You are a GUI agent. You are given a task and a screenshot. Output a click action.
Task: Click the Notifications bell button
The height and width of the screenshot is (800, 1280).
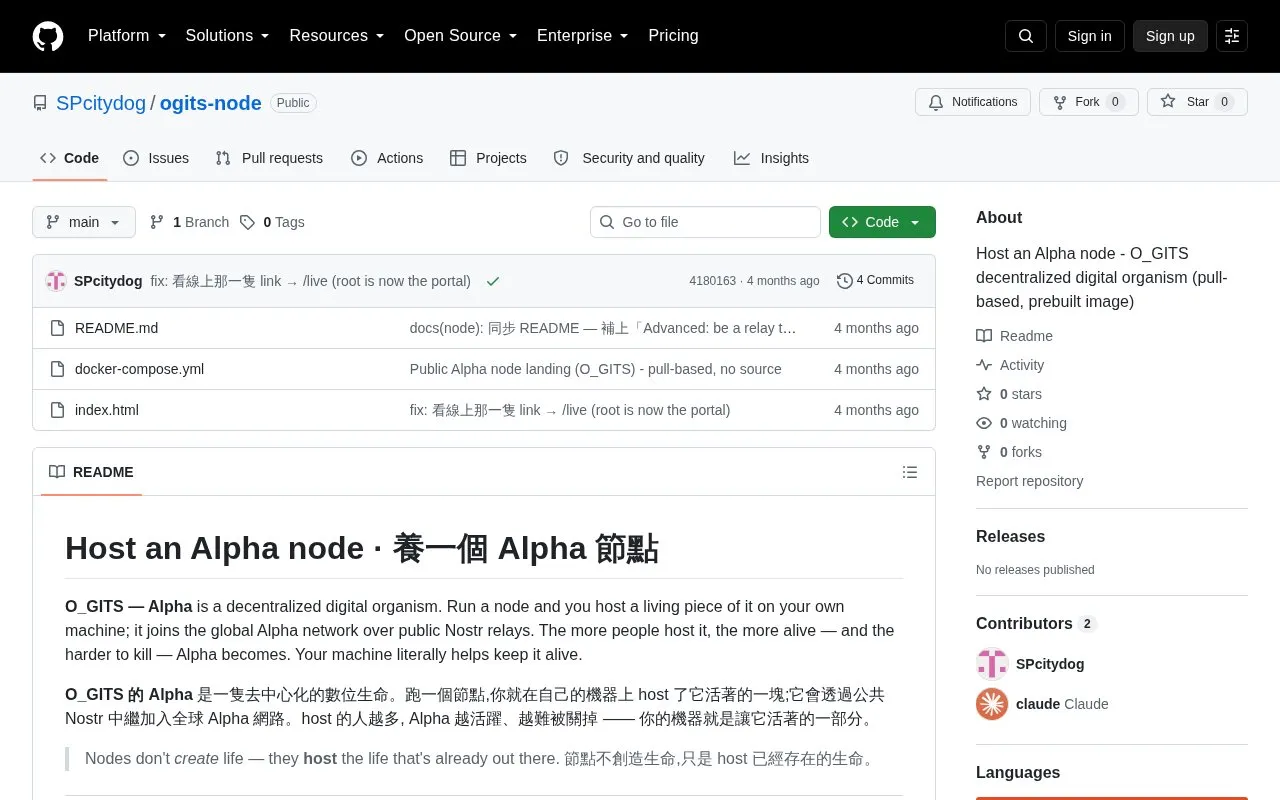973,102
